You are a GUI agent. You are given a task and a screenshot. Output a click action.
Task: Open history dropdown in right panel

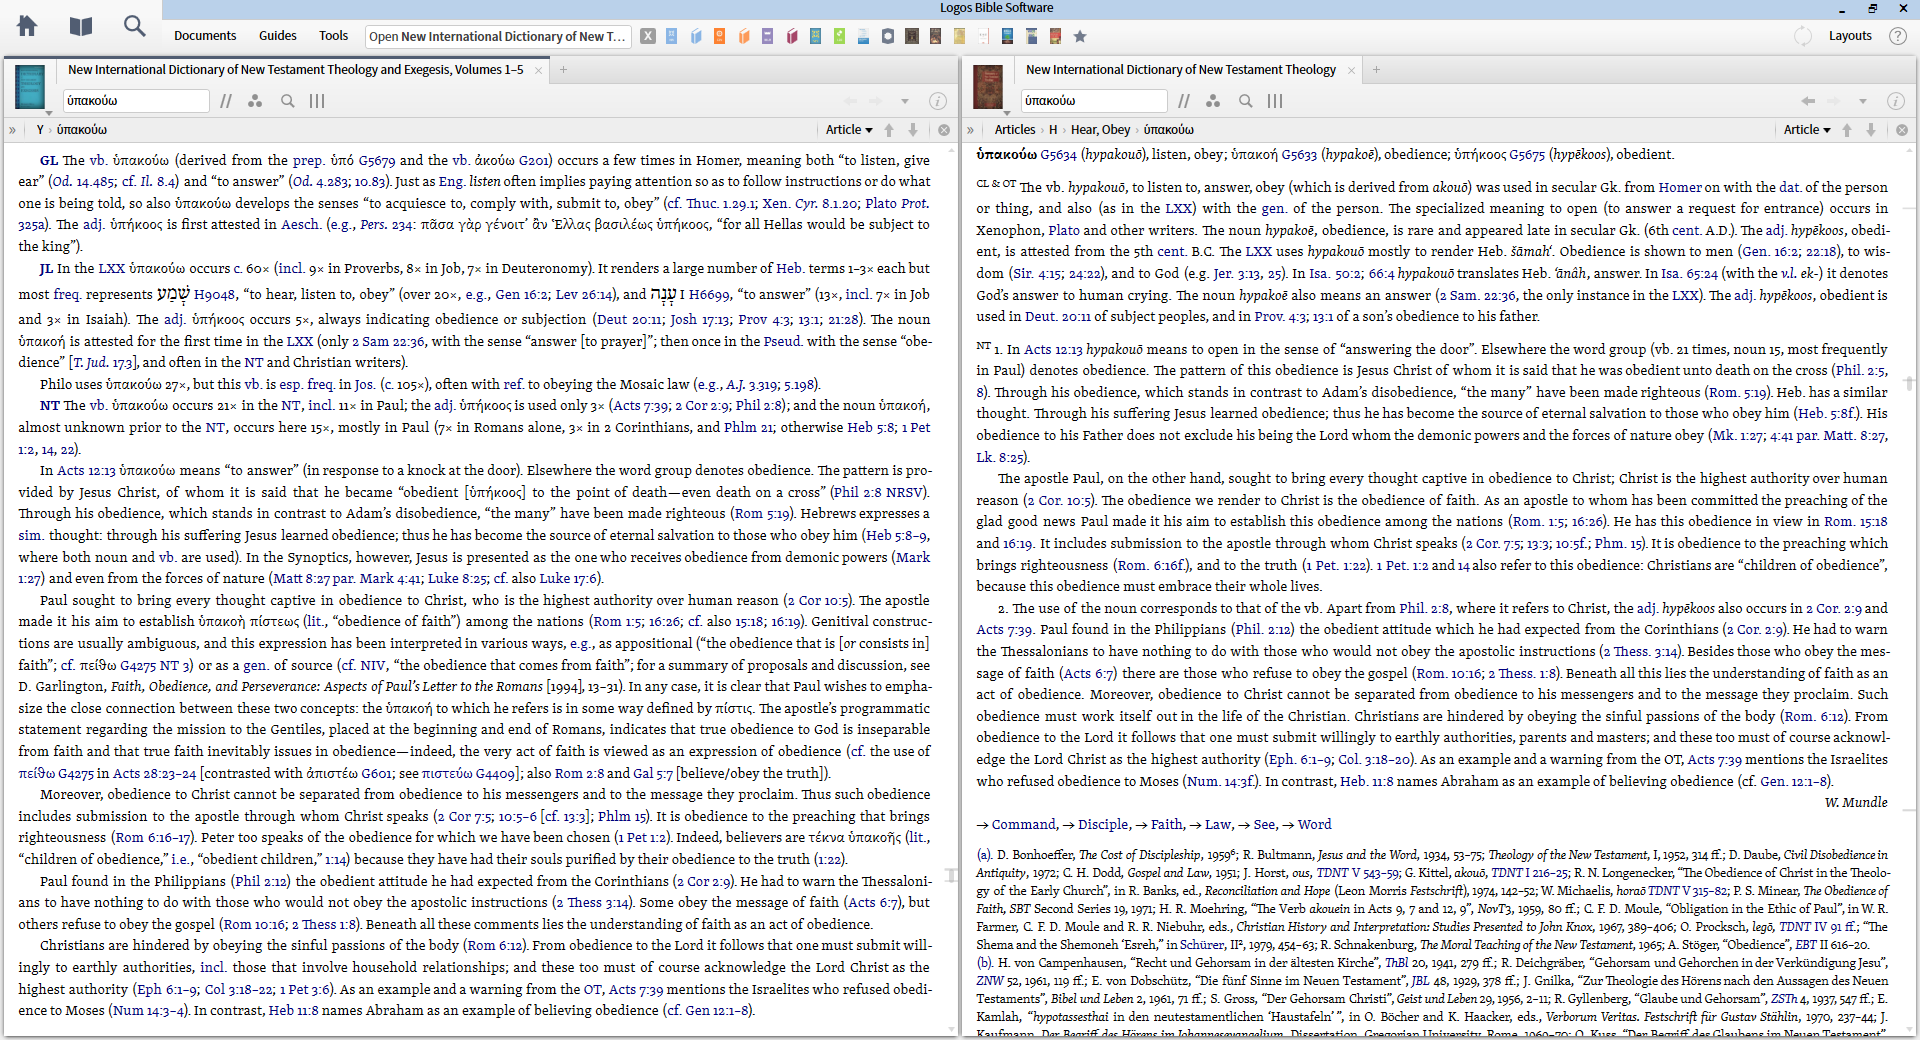1862,101
